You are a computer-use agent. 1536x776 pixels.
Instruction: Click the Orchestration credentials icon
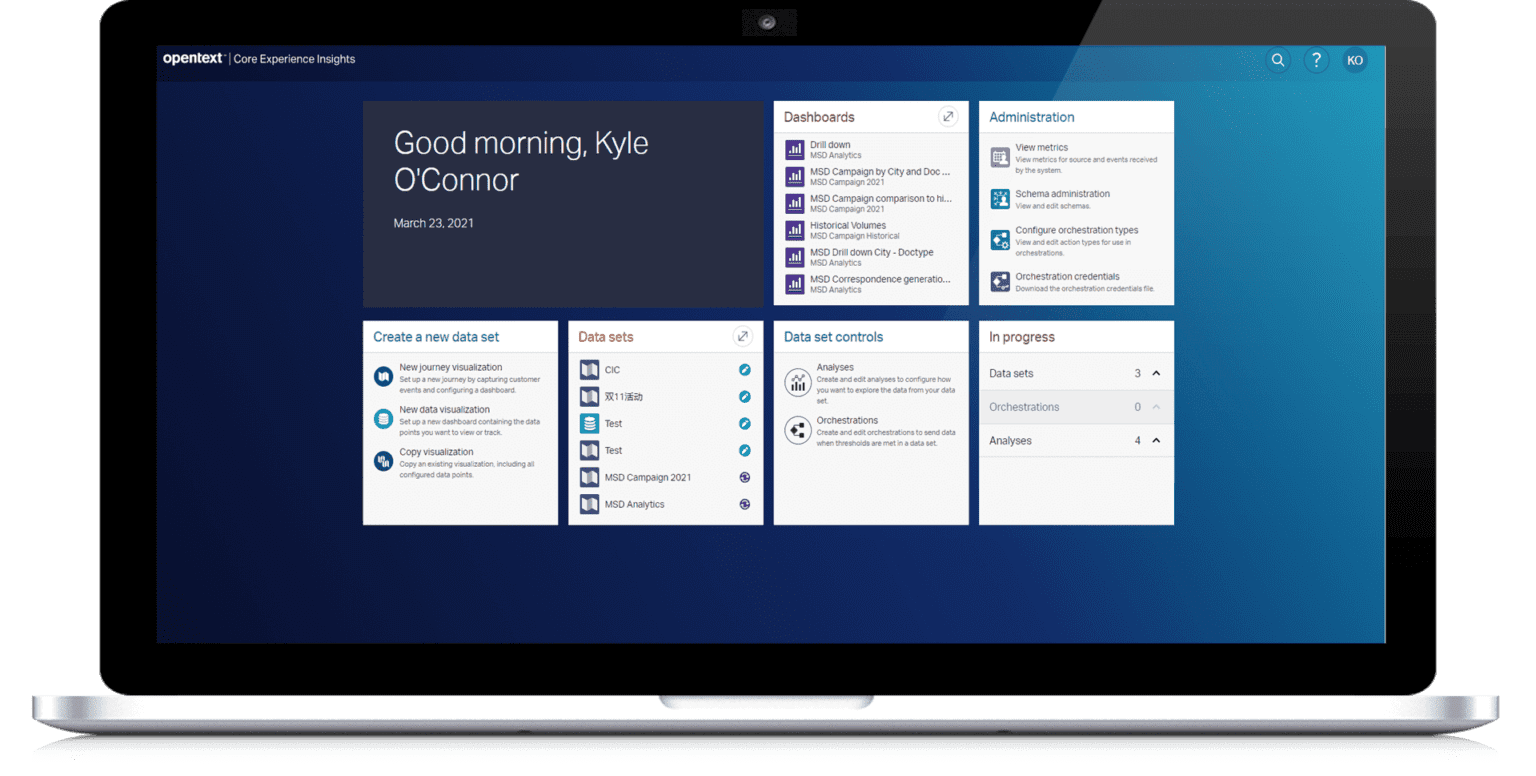coord(999,281)
